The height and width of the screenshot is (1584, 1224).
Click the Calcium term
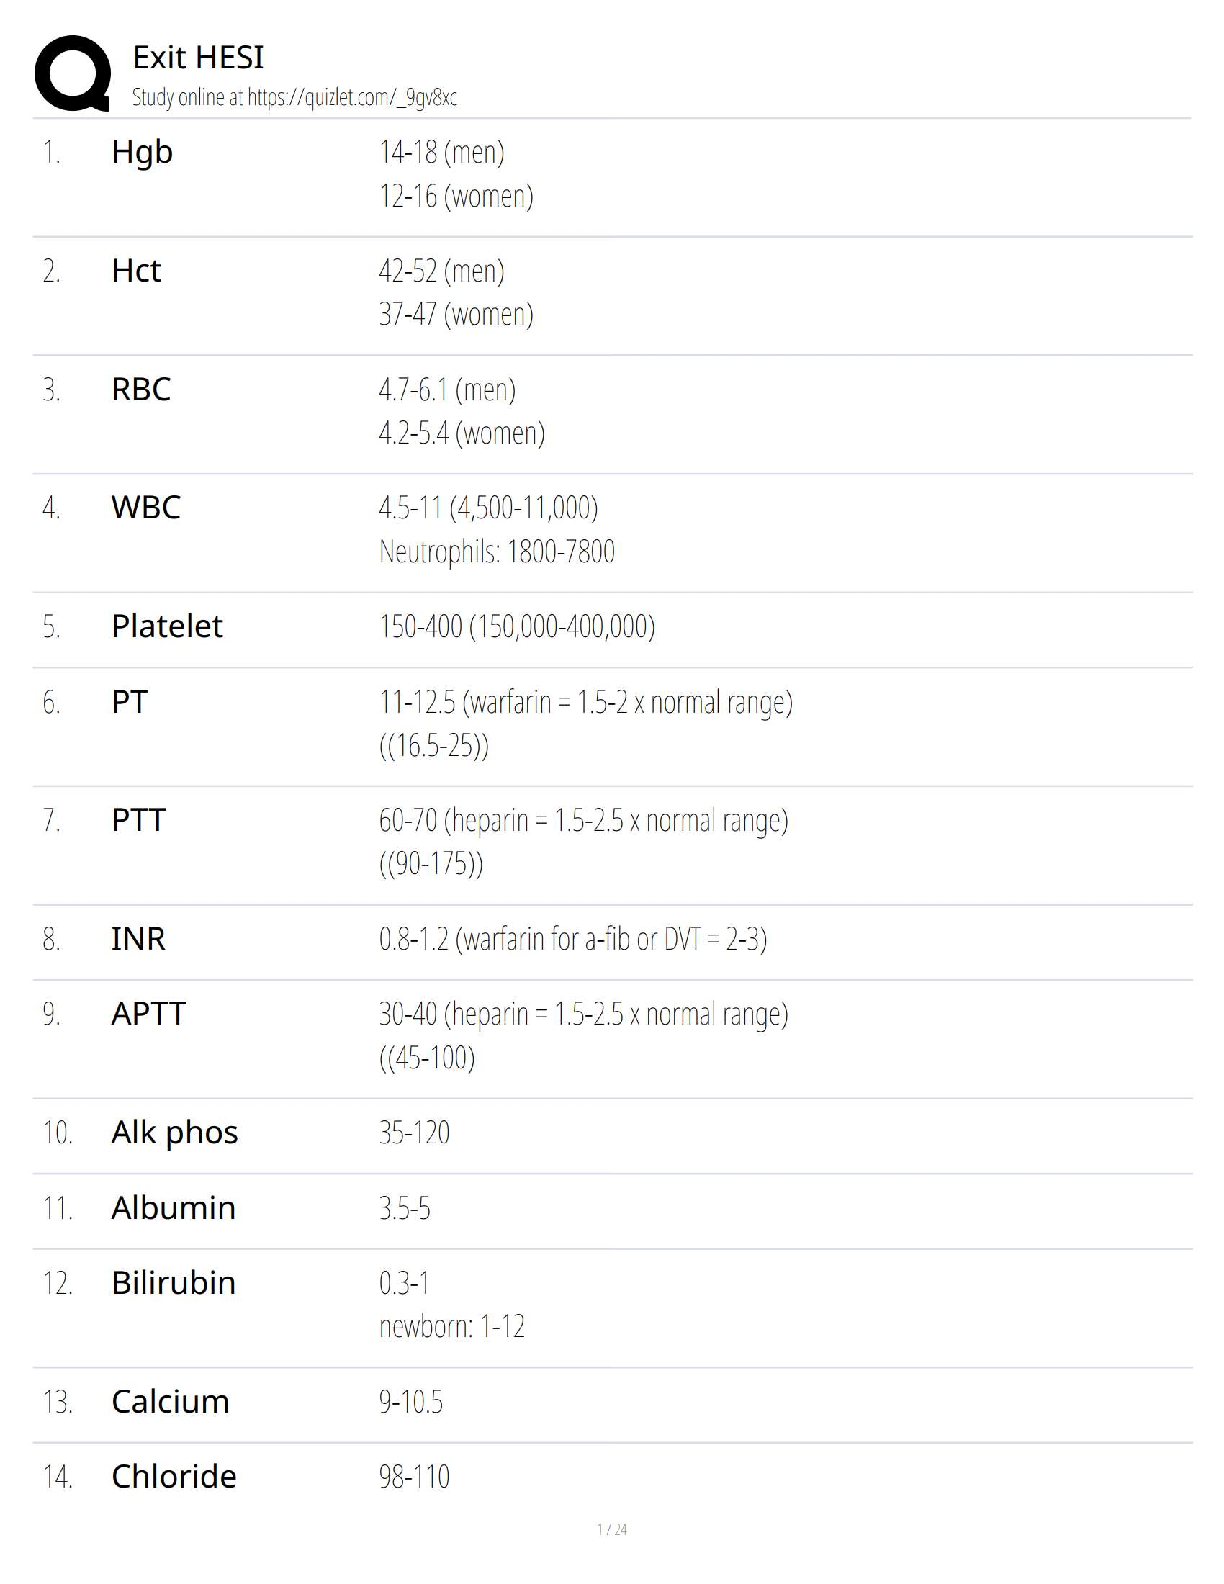click(170, 1402)
